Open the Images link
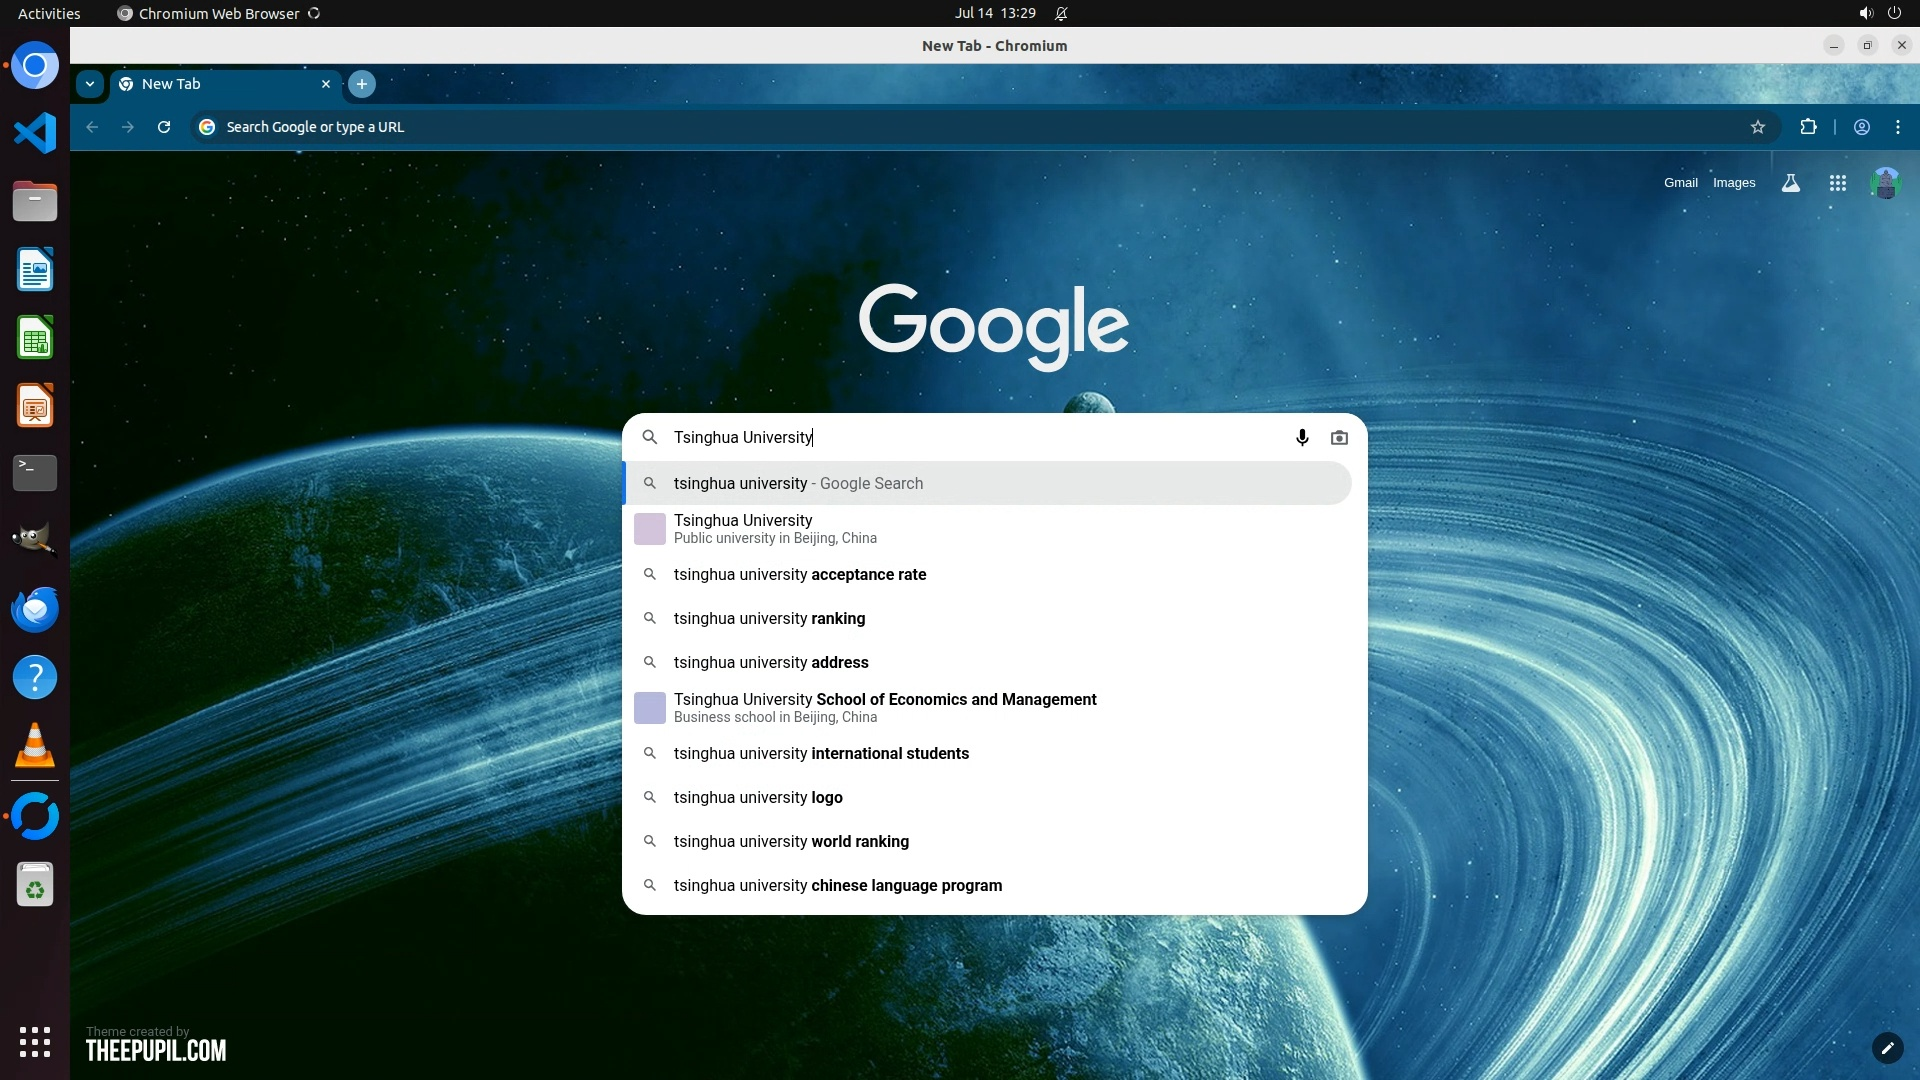Screen dimensions: 1920x1080 point(1733,183)
